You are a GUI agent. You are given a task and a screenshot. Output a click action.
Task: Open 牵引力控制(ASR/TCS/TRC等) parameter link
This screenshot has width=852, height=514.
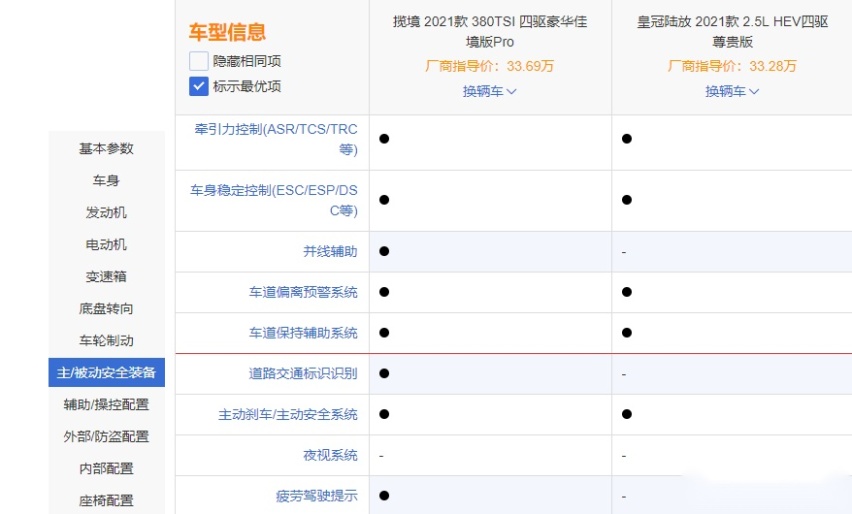(276, 139)
